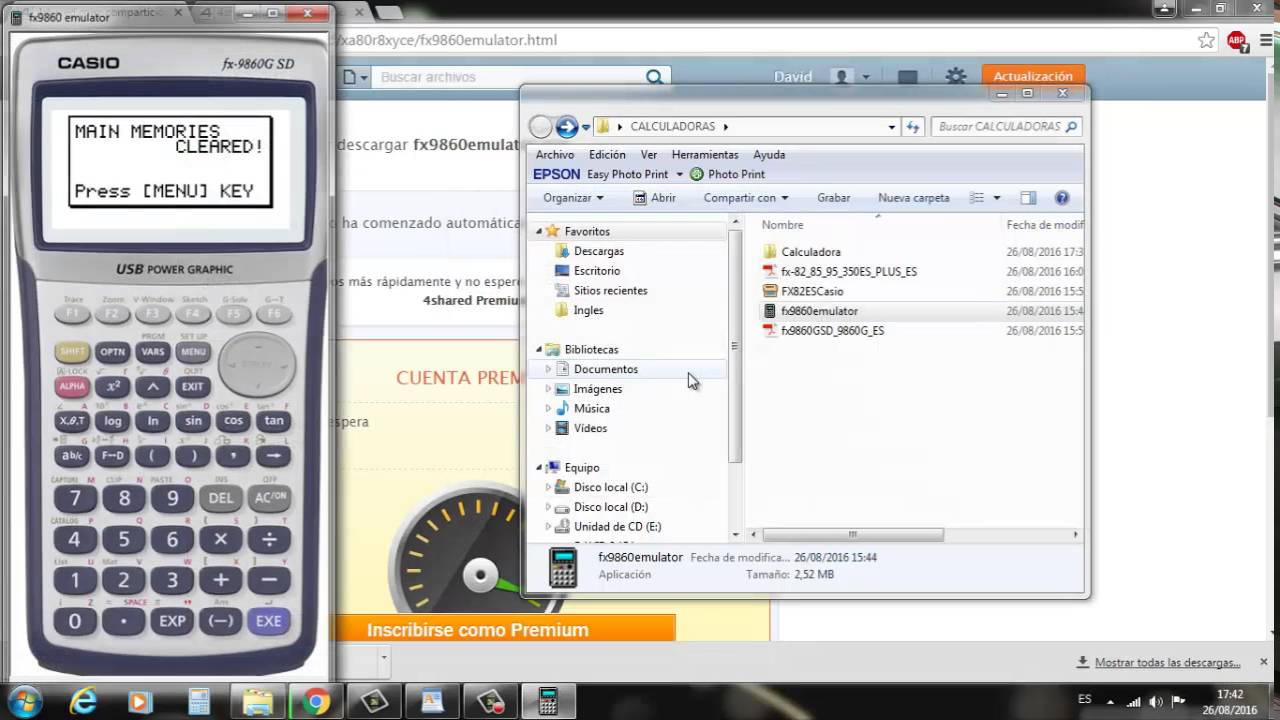Open the Ayuda menu

click(x=769, y=155)
